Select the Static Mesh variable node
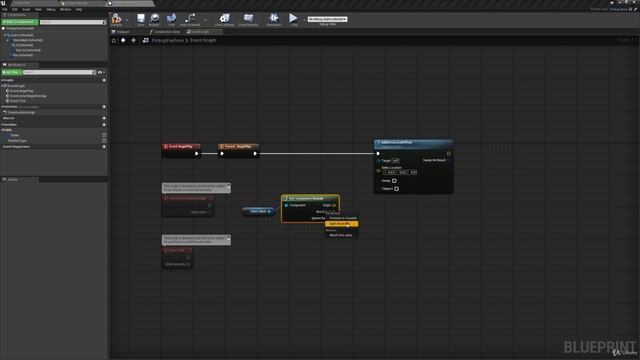 (x=258, y=211)
